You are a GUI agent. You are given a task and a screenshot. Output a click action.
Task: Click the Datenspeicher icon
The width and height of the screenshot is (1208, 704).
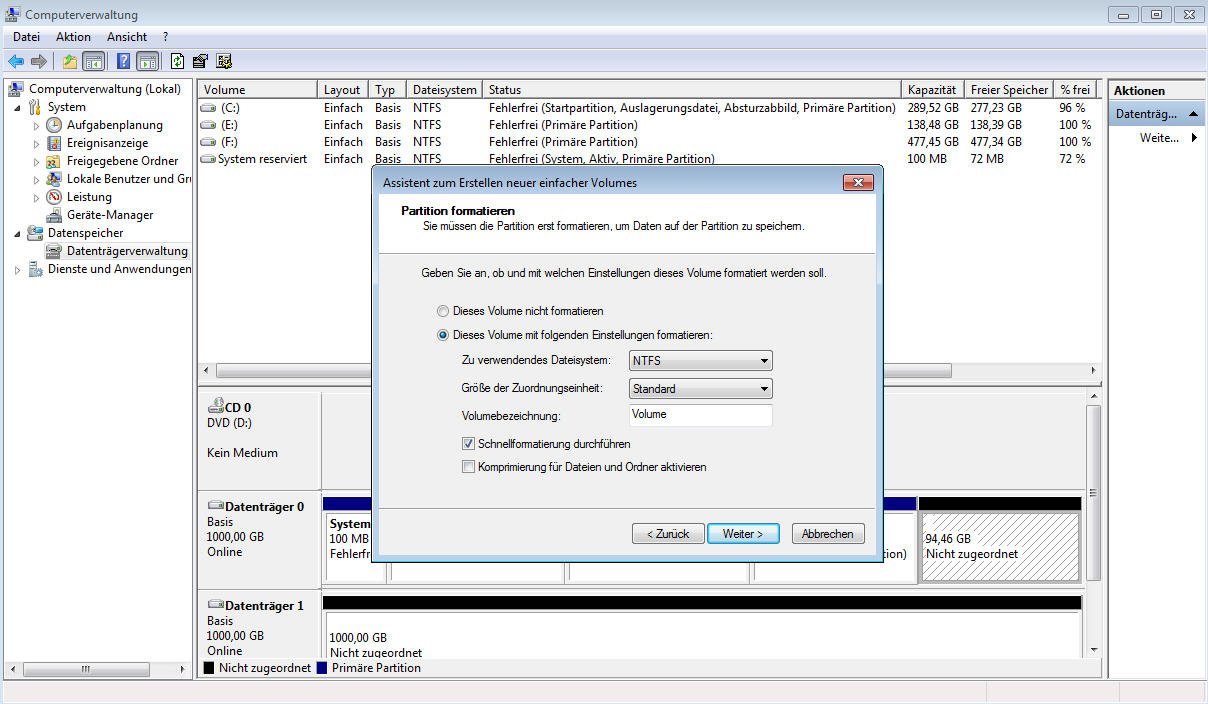click(35, 233)
